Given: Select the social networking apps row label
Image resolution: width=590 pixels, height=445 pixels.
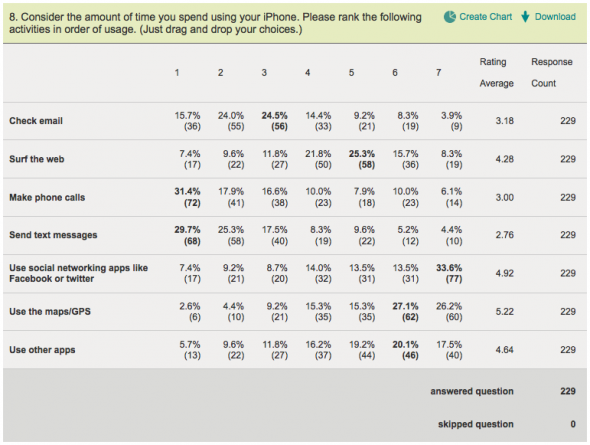Looking at the screenshot, I should point(78,273).
